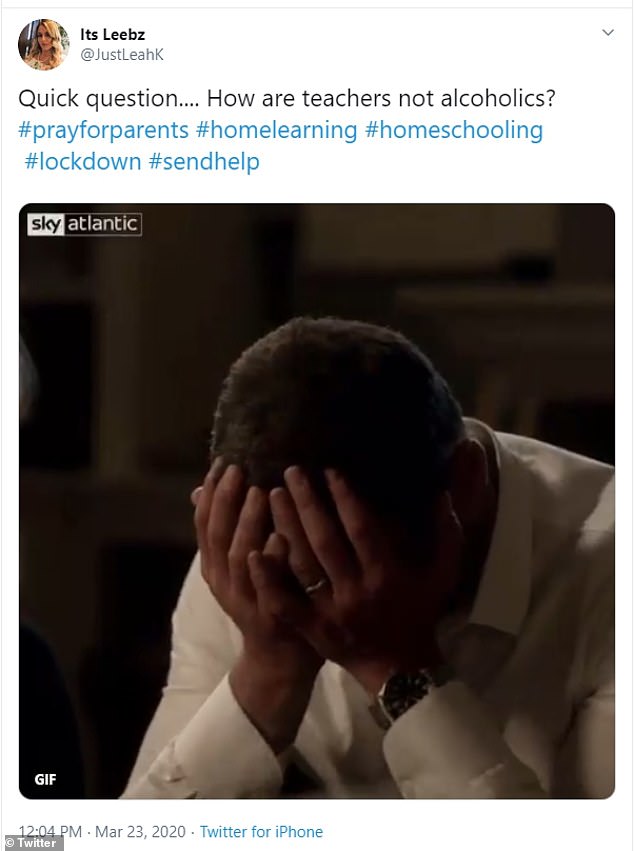Click the wedding ring in the GIF
The image size is (634, 851).
[316, 586]
